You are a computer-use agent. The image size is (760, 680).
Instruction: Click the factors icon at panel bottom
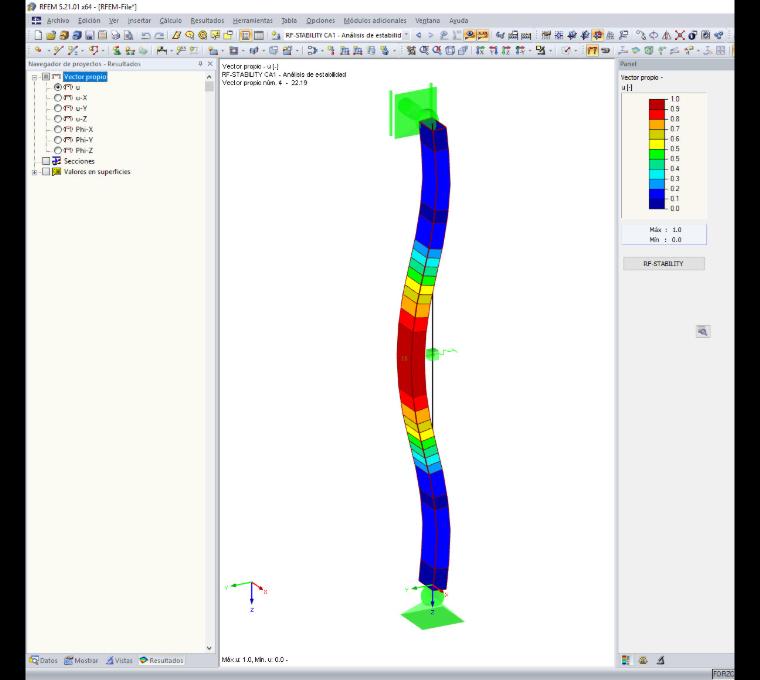pos(643,660)
